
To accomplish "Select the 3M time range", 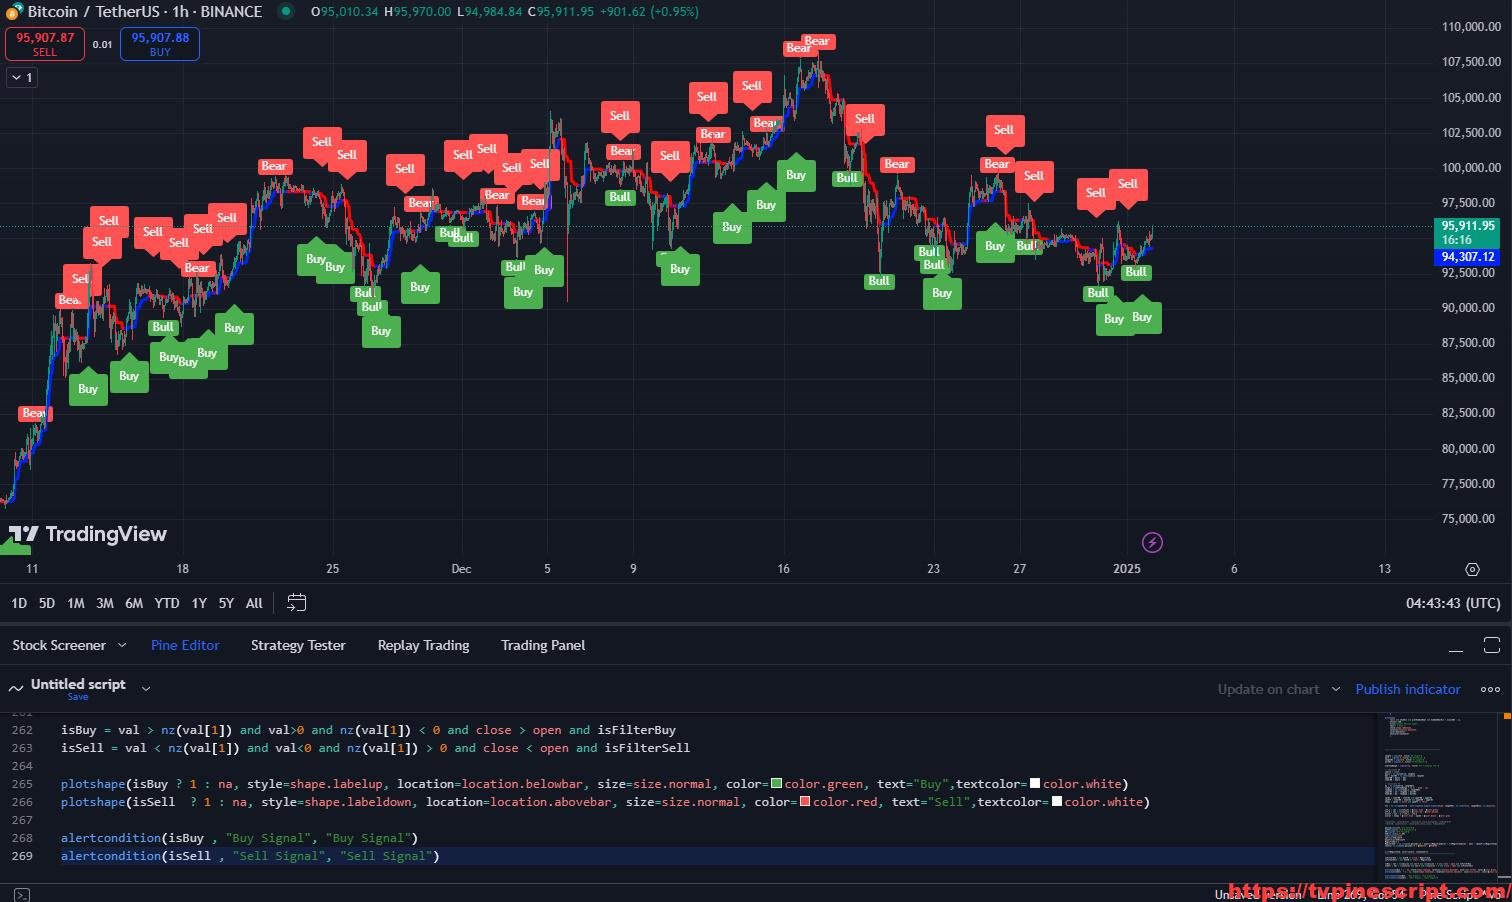I will (x=104, y=603).
